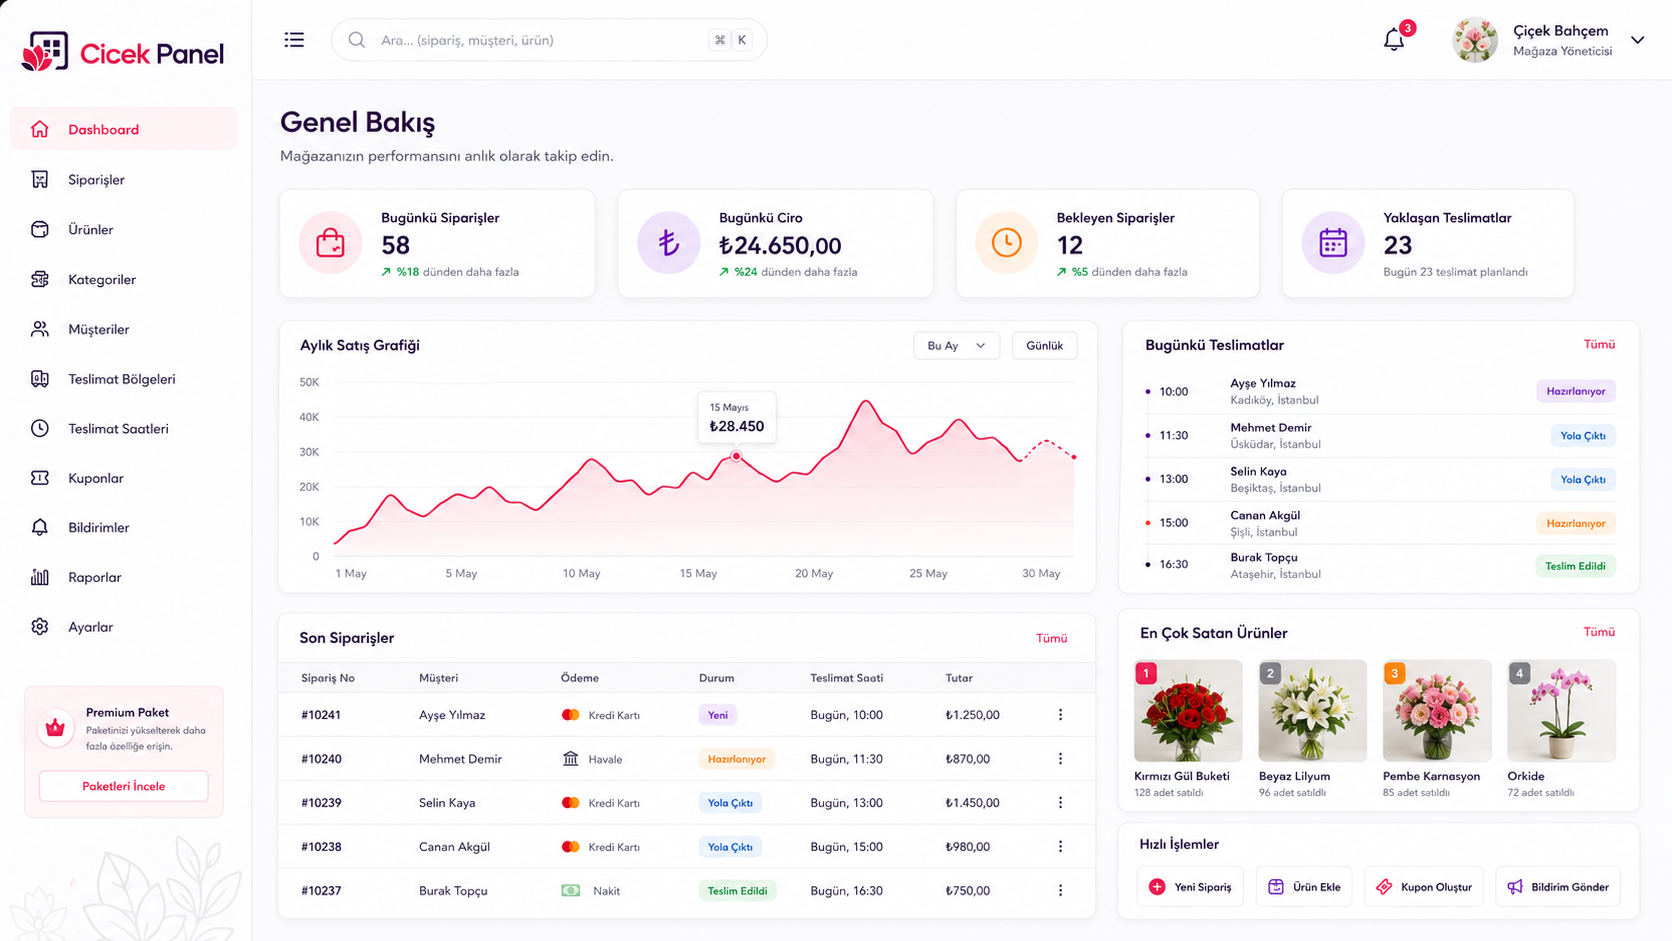
Task: Toggle the hamburger sidebar menu icon
Action: tap(294, 40)
